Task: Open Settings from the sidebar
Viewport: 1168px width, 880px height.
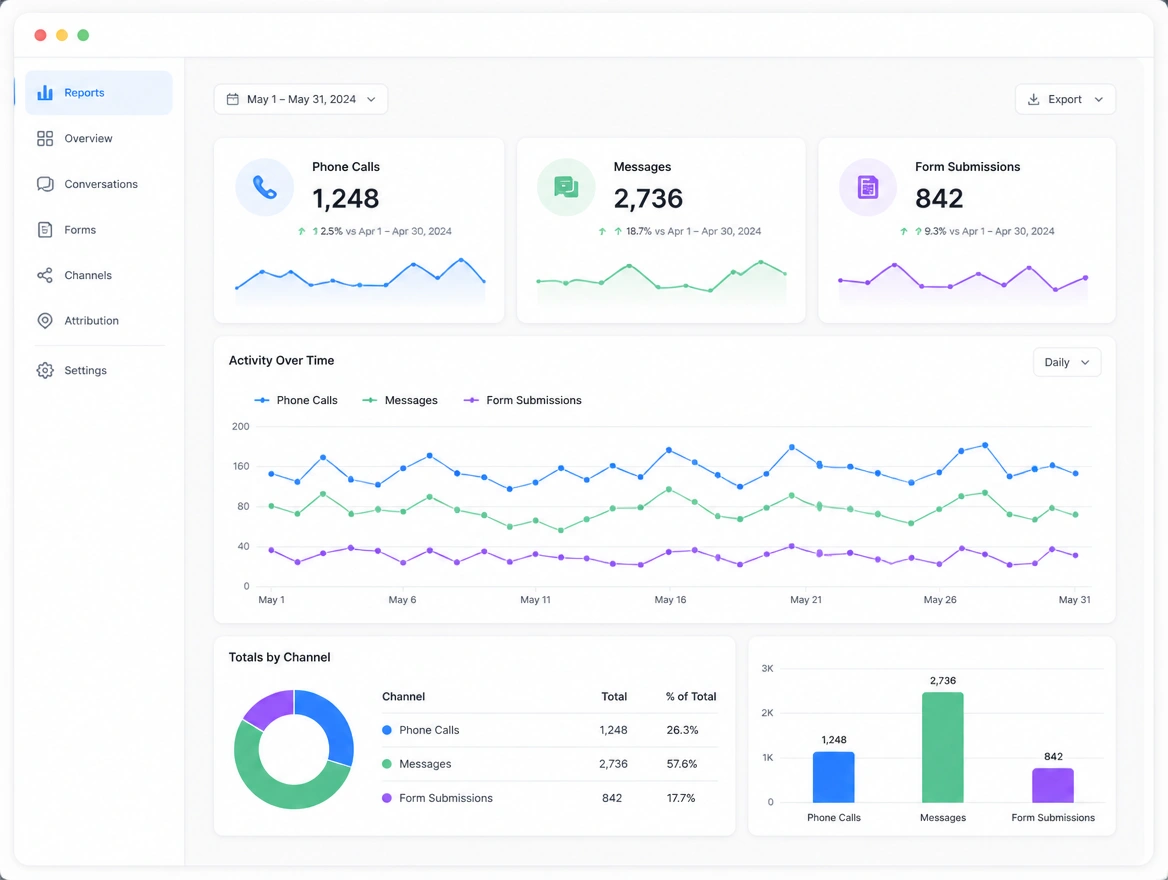Action: click(x=99, y=370)
